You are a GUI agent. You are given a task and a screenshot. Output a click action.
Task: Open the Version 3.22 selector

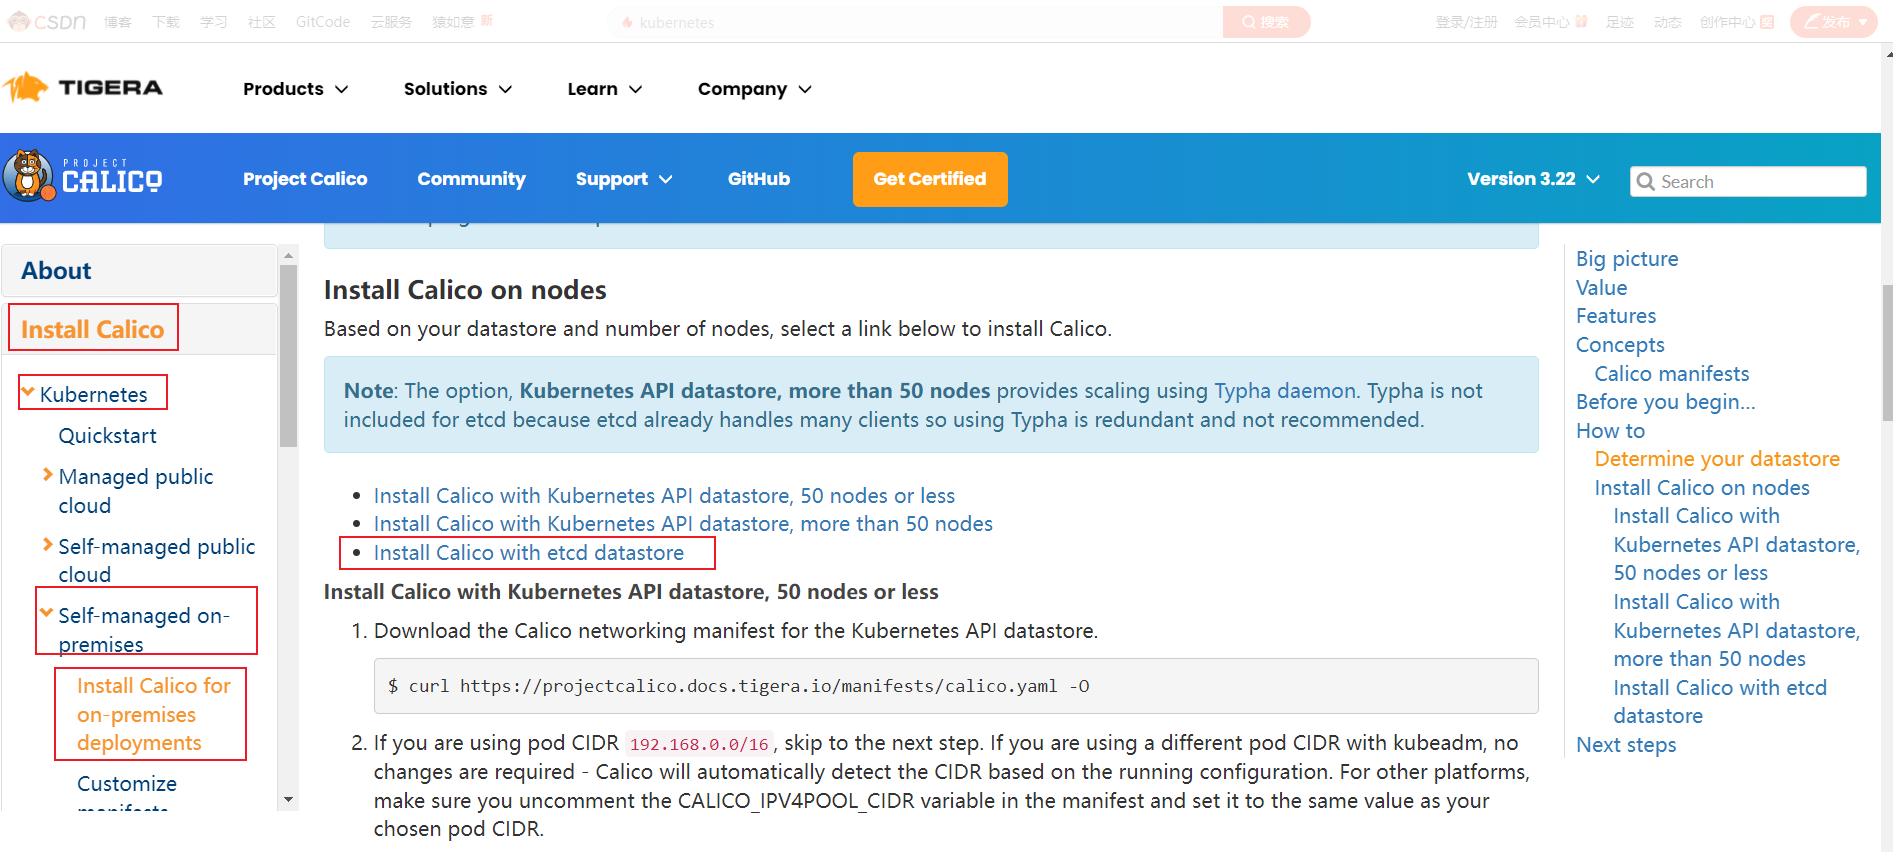[1533, 179]
